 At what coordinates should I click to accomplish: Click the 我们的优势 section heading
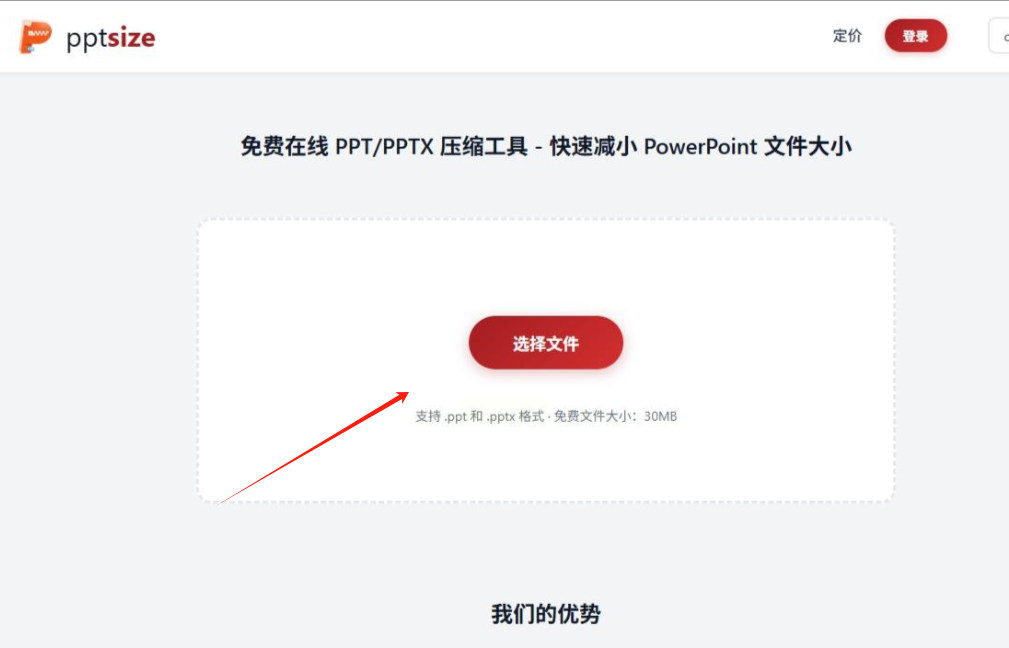tap(546, 614)
